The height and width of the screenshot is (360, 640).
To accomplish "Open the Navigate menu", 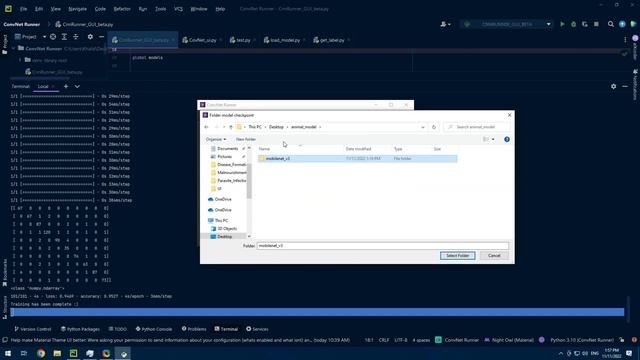I will (77, 9).
